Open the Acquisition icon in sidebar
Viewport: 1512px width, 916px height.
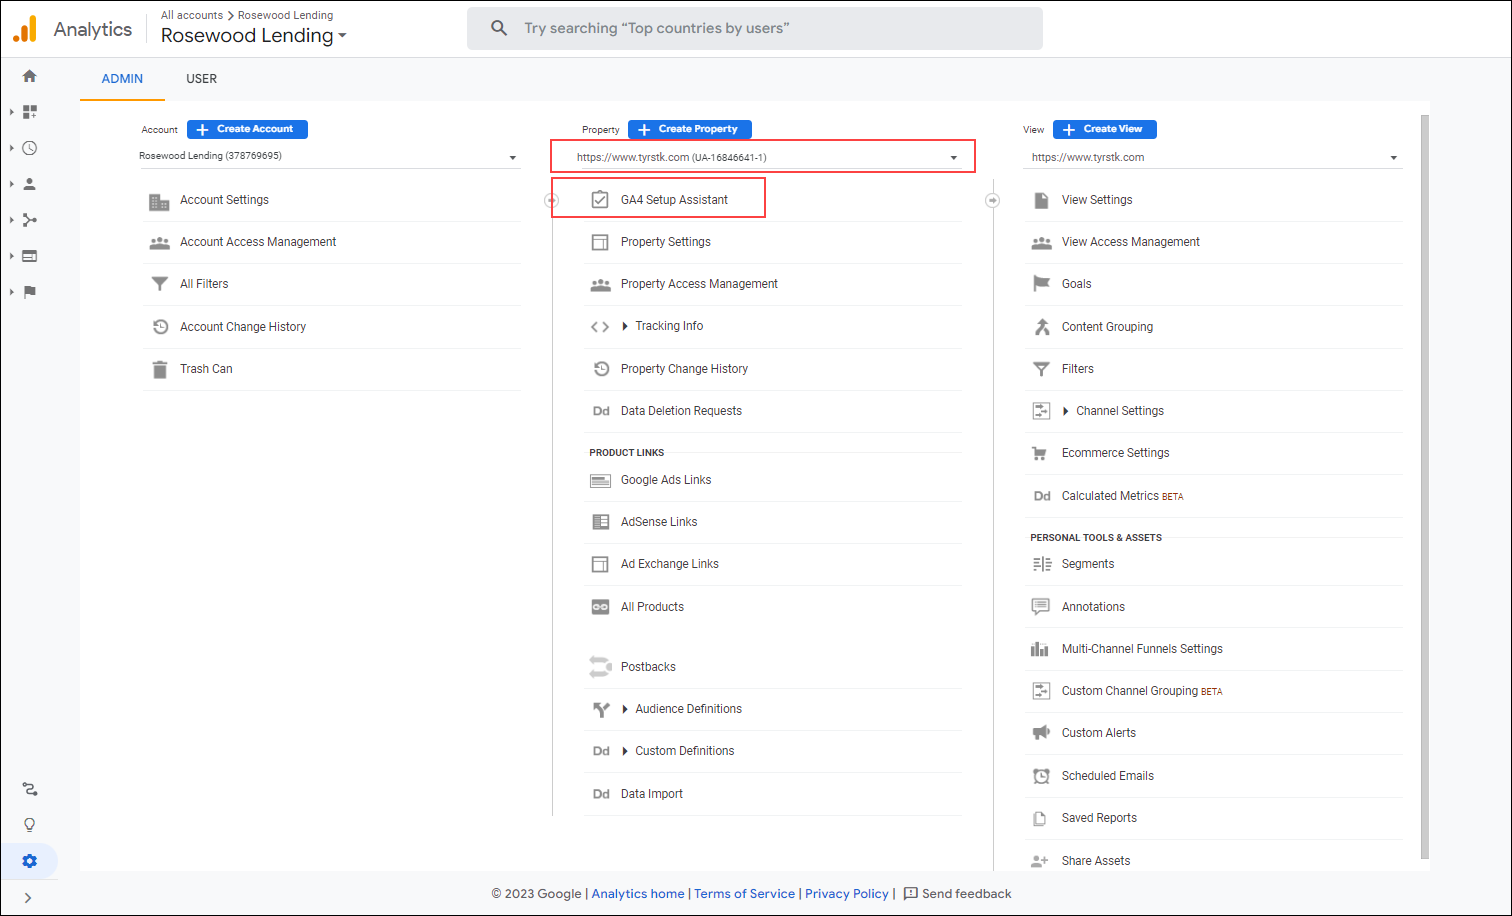tap(30, 220)
